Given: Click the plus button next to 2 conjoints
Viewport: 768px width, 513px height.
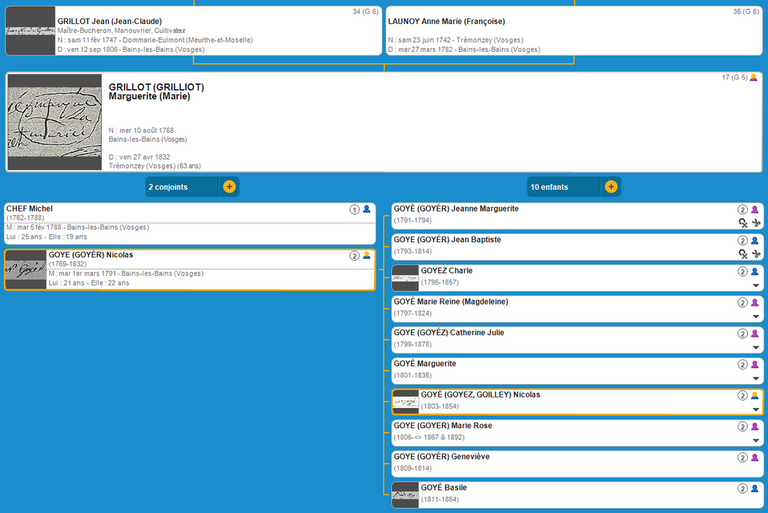Looking at the screenshot, I should pyautogui.click(x=229, y=187).
